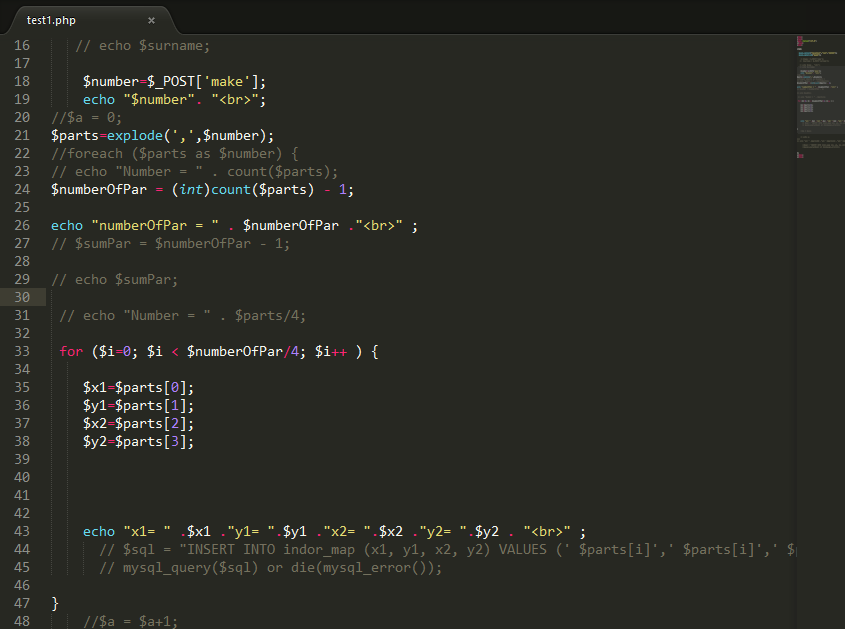Click the echo "$number" statement

(x=174, y=100)
